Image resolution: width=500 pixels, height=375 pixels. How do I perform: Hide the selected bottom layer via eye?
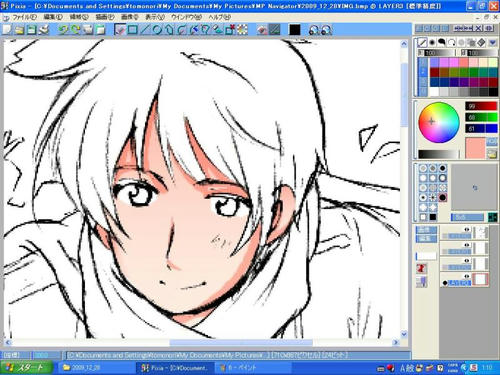click(x=467, y=276)
